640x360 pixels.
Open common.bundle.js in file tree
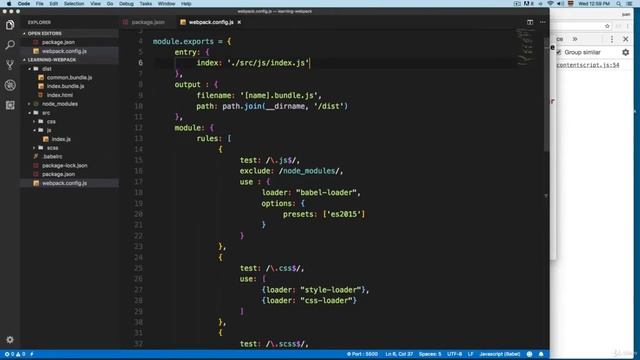coord(69,78)
